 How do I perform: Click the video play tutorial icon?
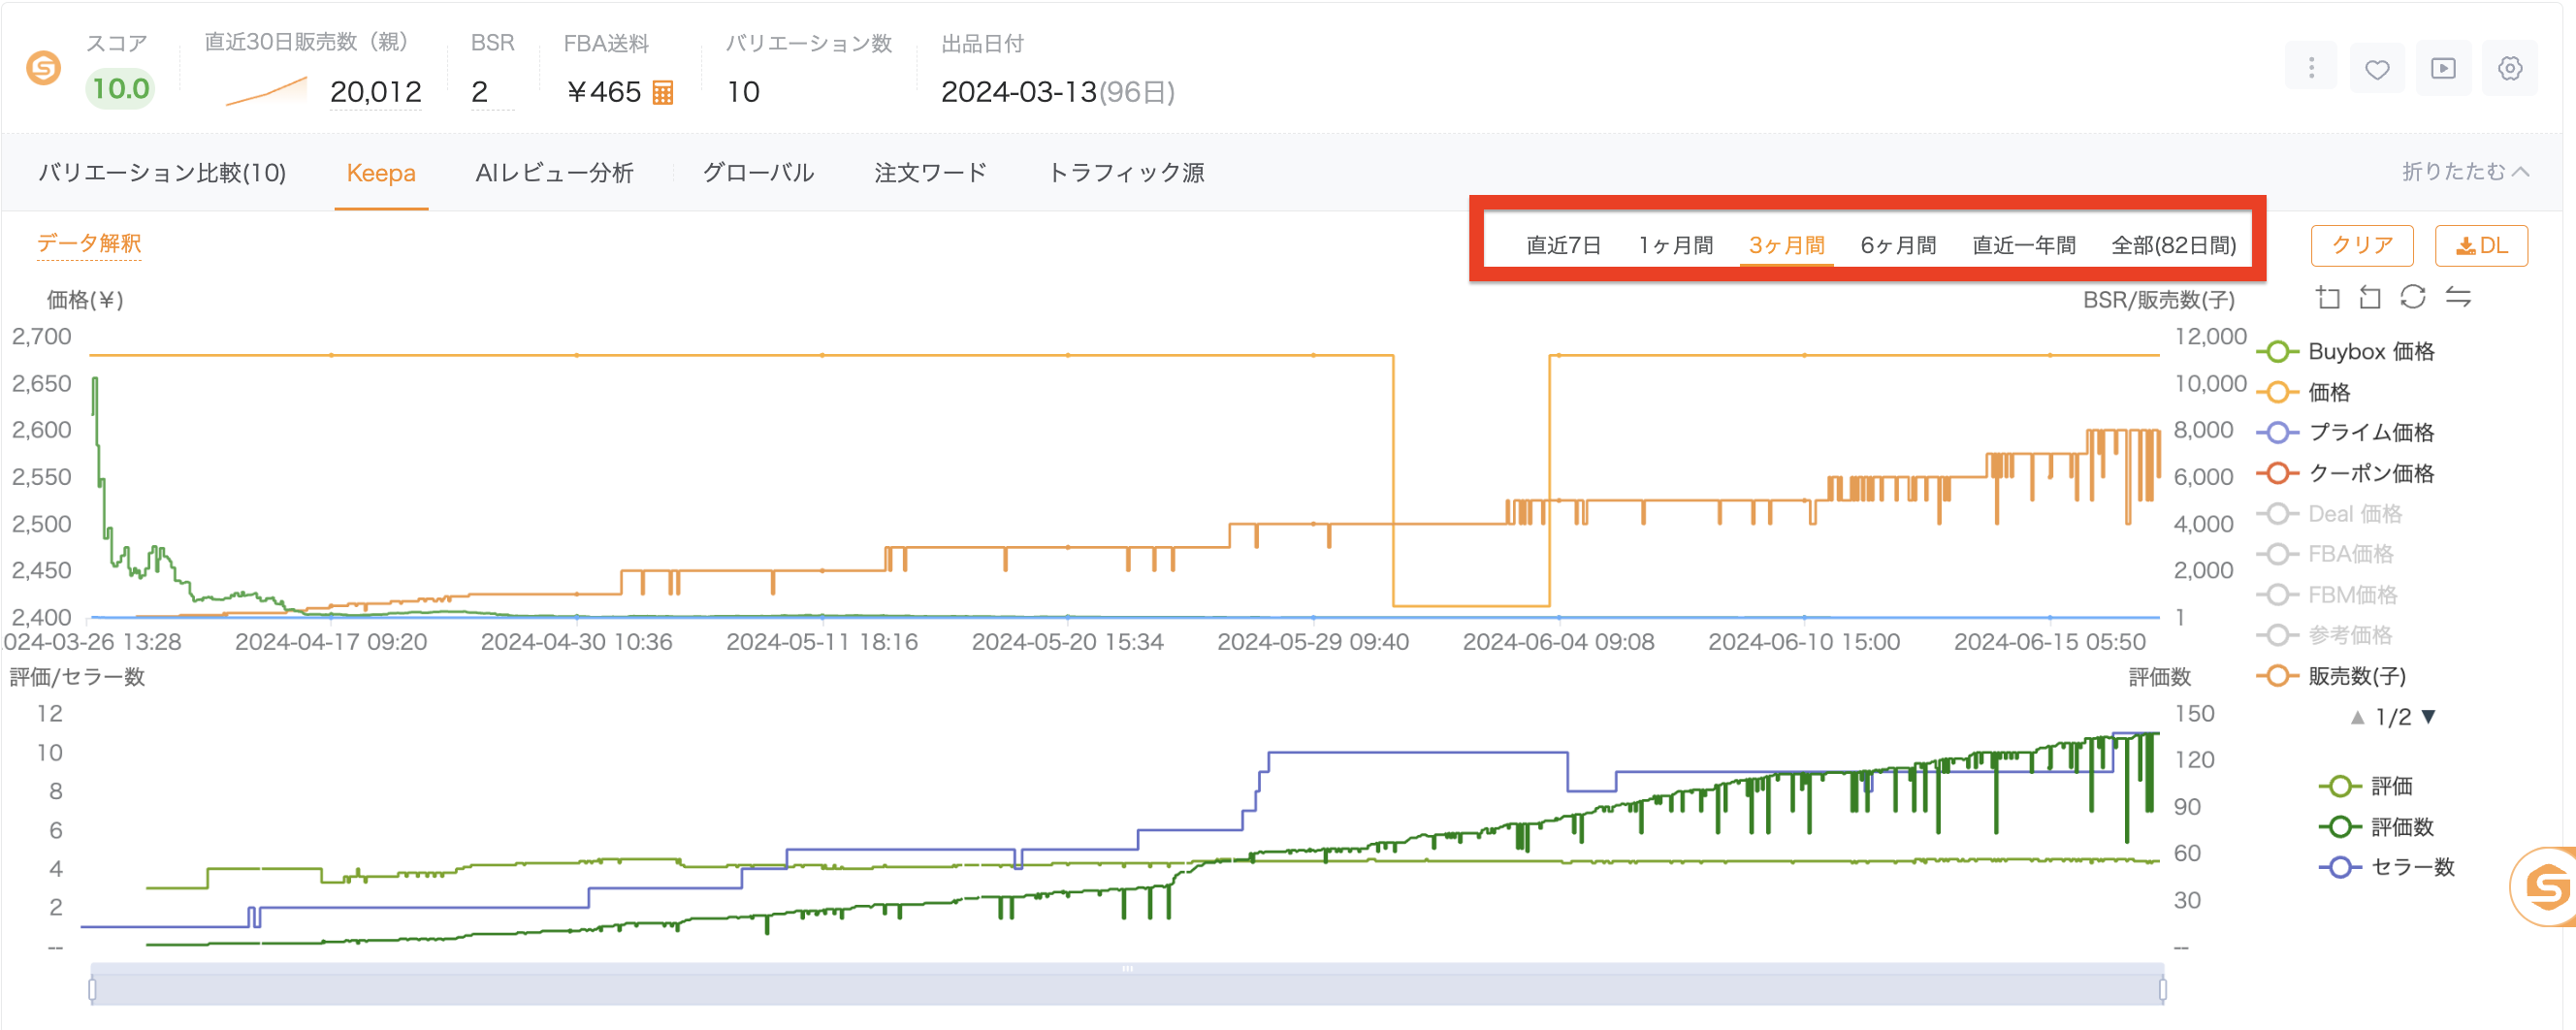2443,68
